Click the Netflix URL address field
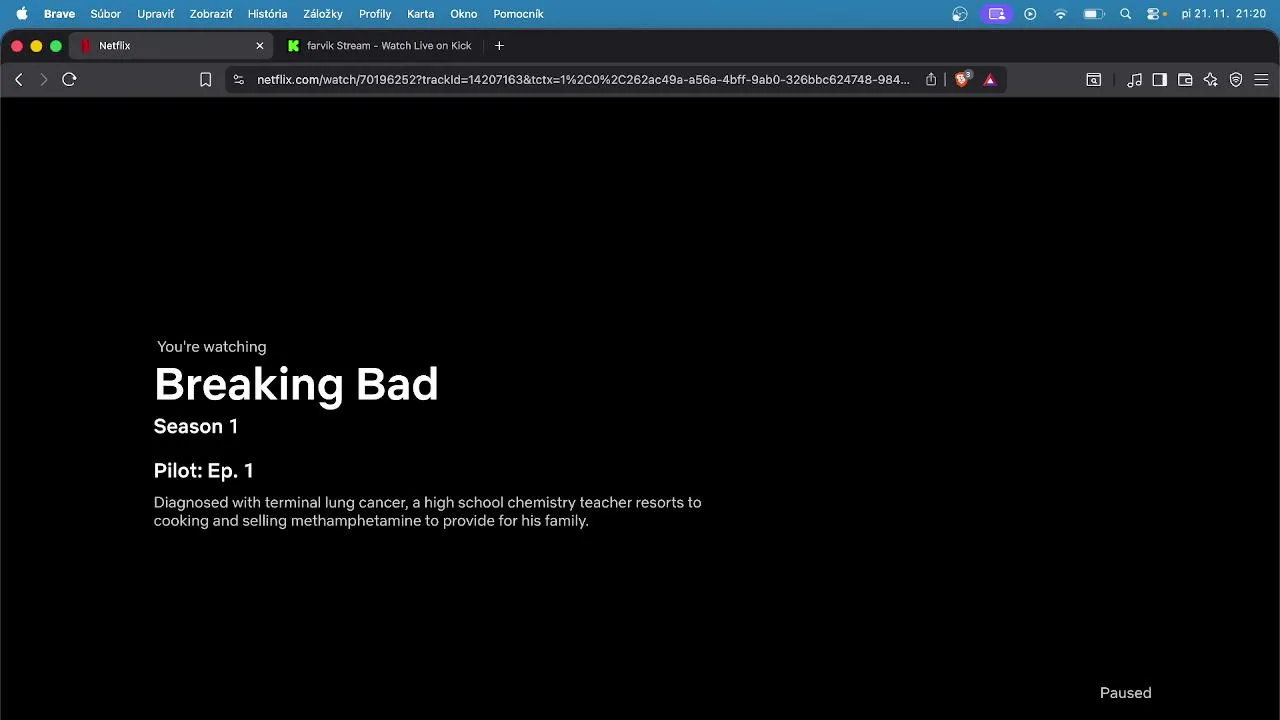Screen dimensions: 1280x720 point(583,80)
